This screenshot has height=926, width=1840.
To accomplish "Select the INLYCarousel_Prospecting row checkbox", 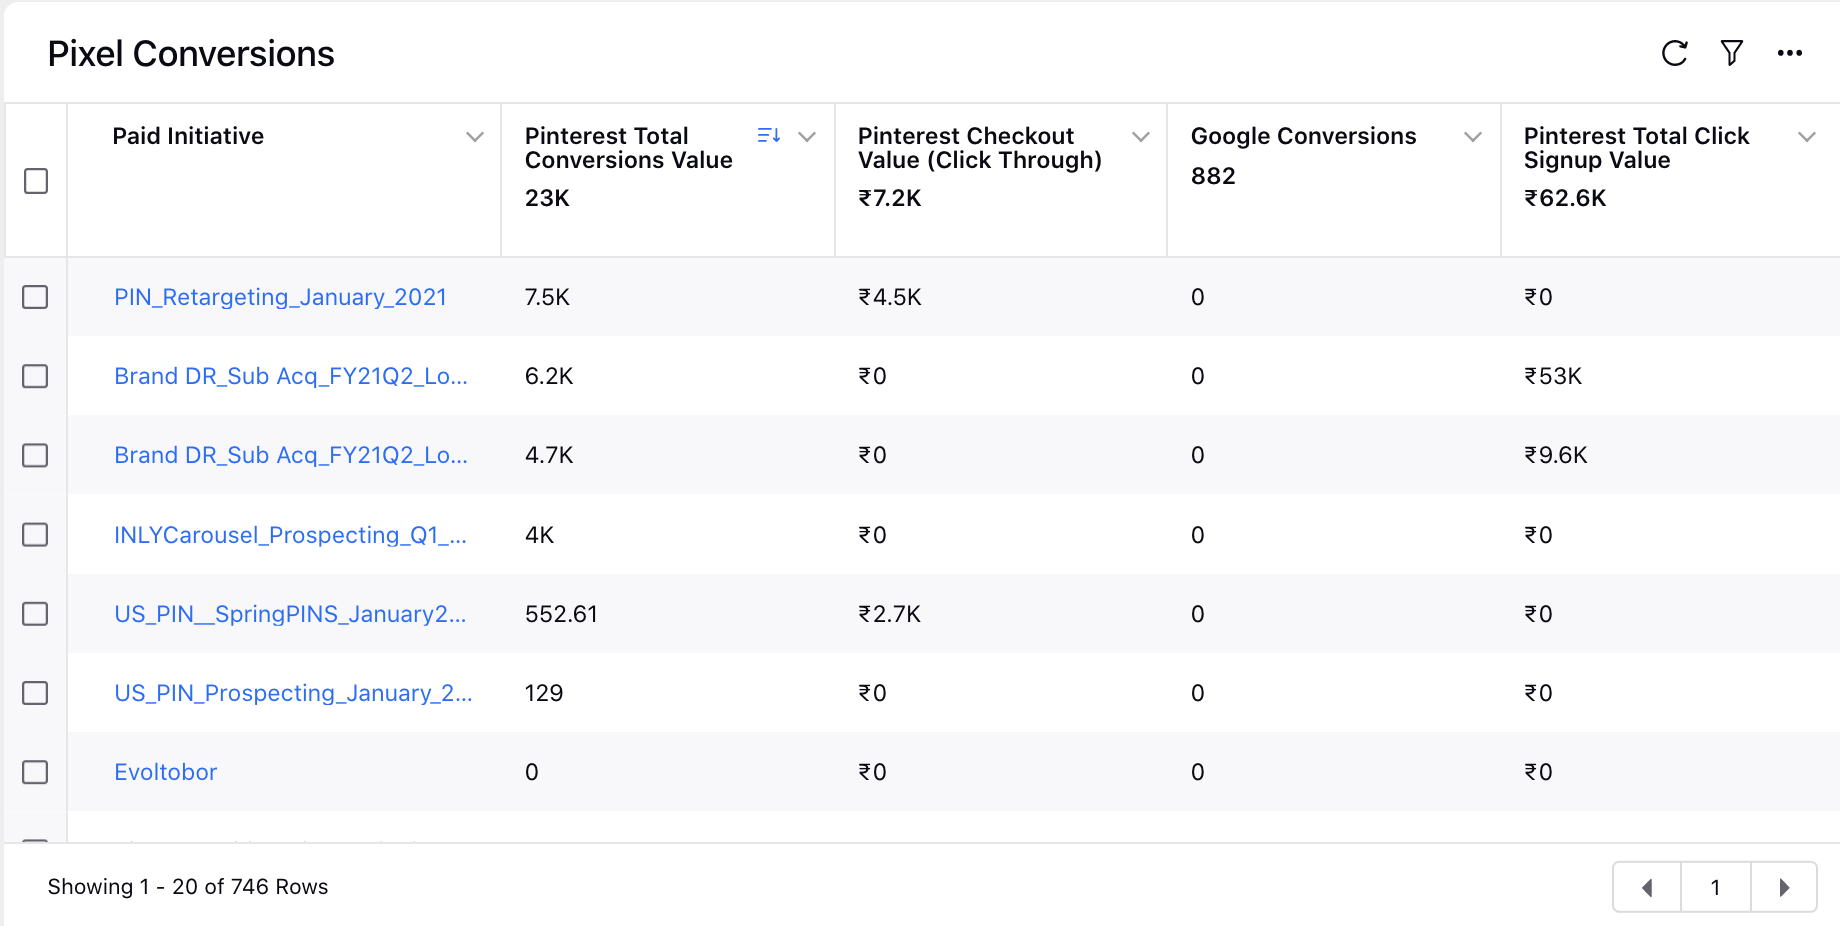I will pyautogui.click(x=36, y=535).
